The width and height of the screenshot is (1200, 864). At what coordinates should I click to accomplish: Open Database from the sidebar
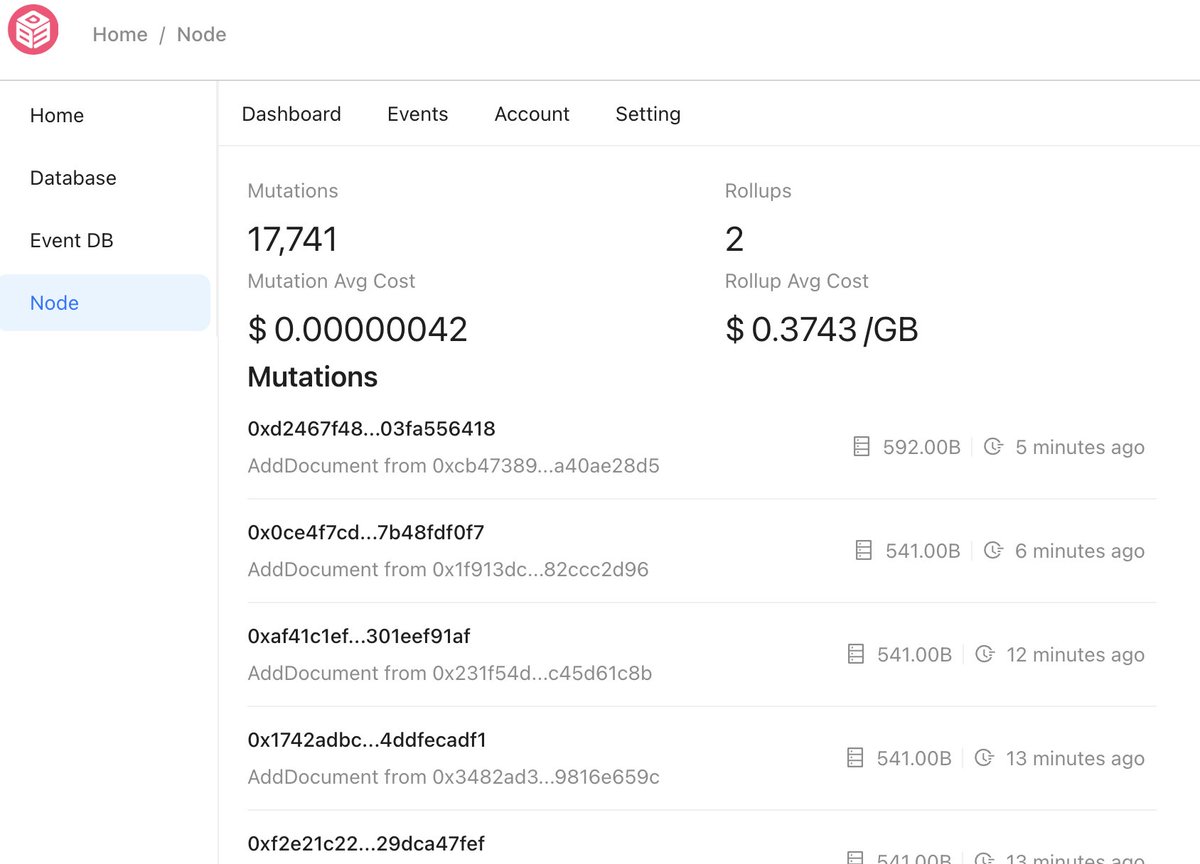click(73, 178)
